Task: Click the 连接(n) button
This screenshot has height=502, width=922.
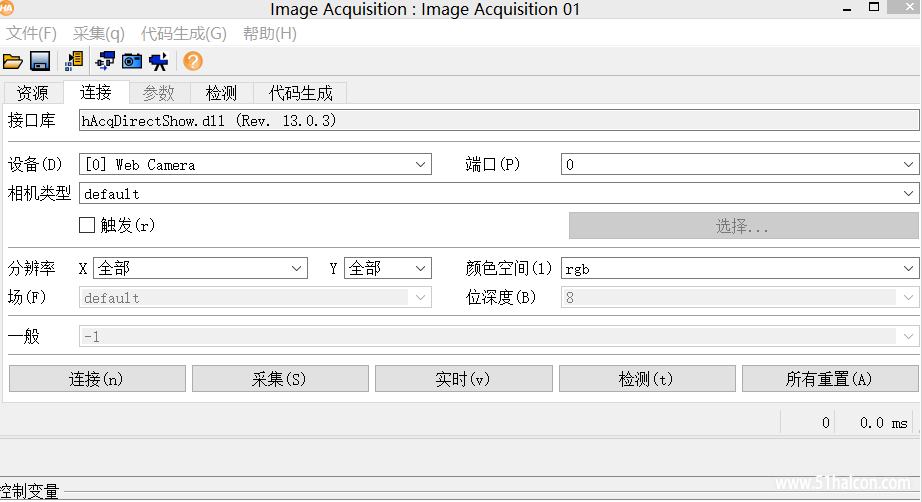Action: coord(97,379)
